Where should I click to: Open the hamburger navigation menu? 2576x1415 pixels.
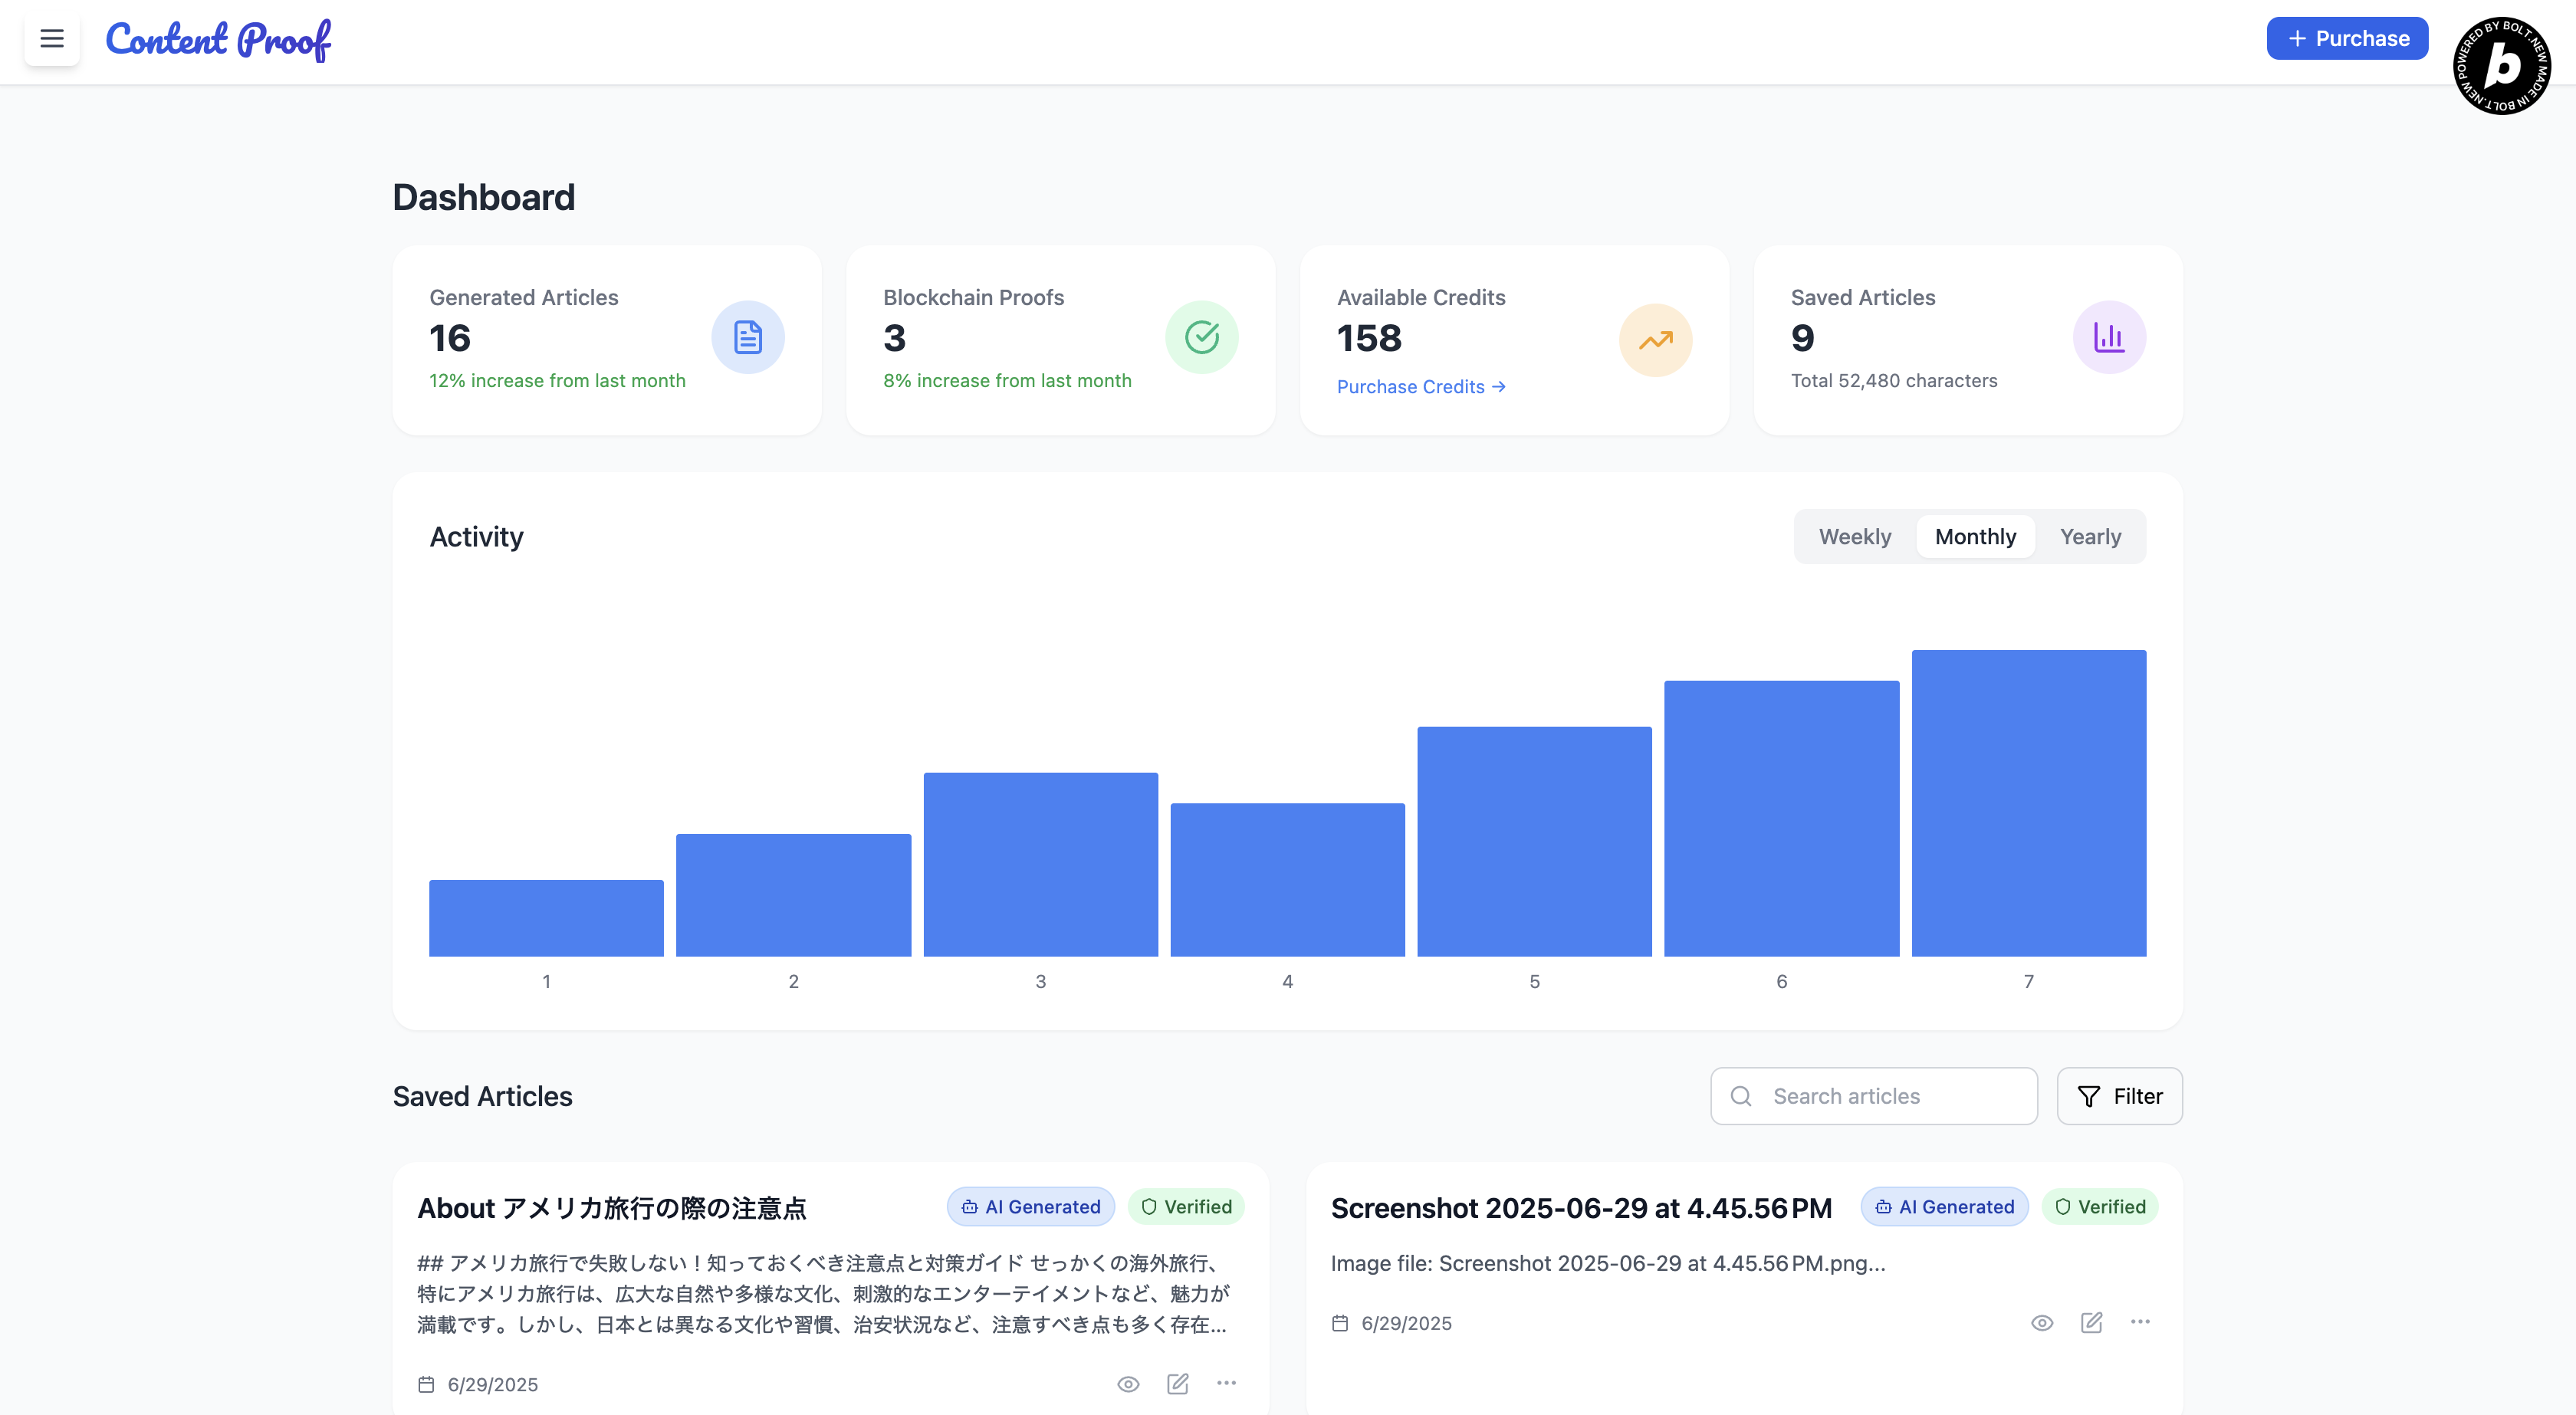point(52,39)
